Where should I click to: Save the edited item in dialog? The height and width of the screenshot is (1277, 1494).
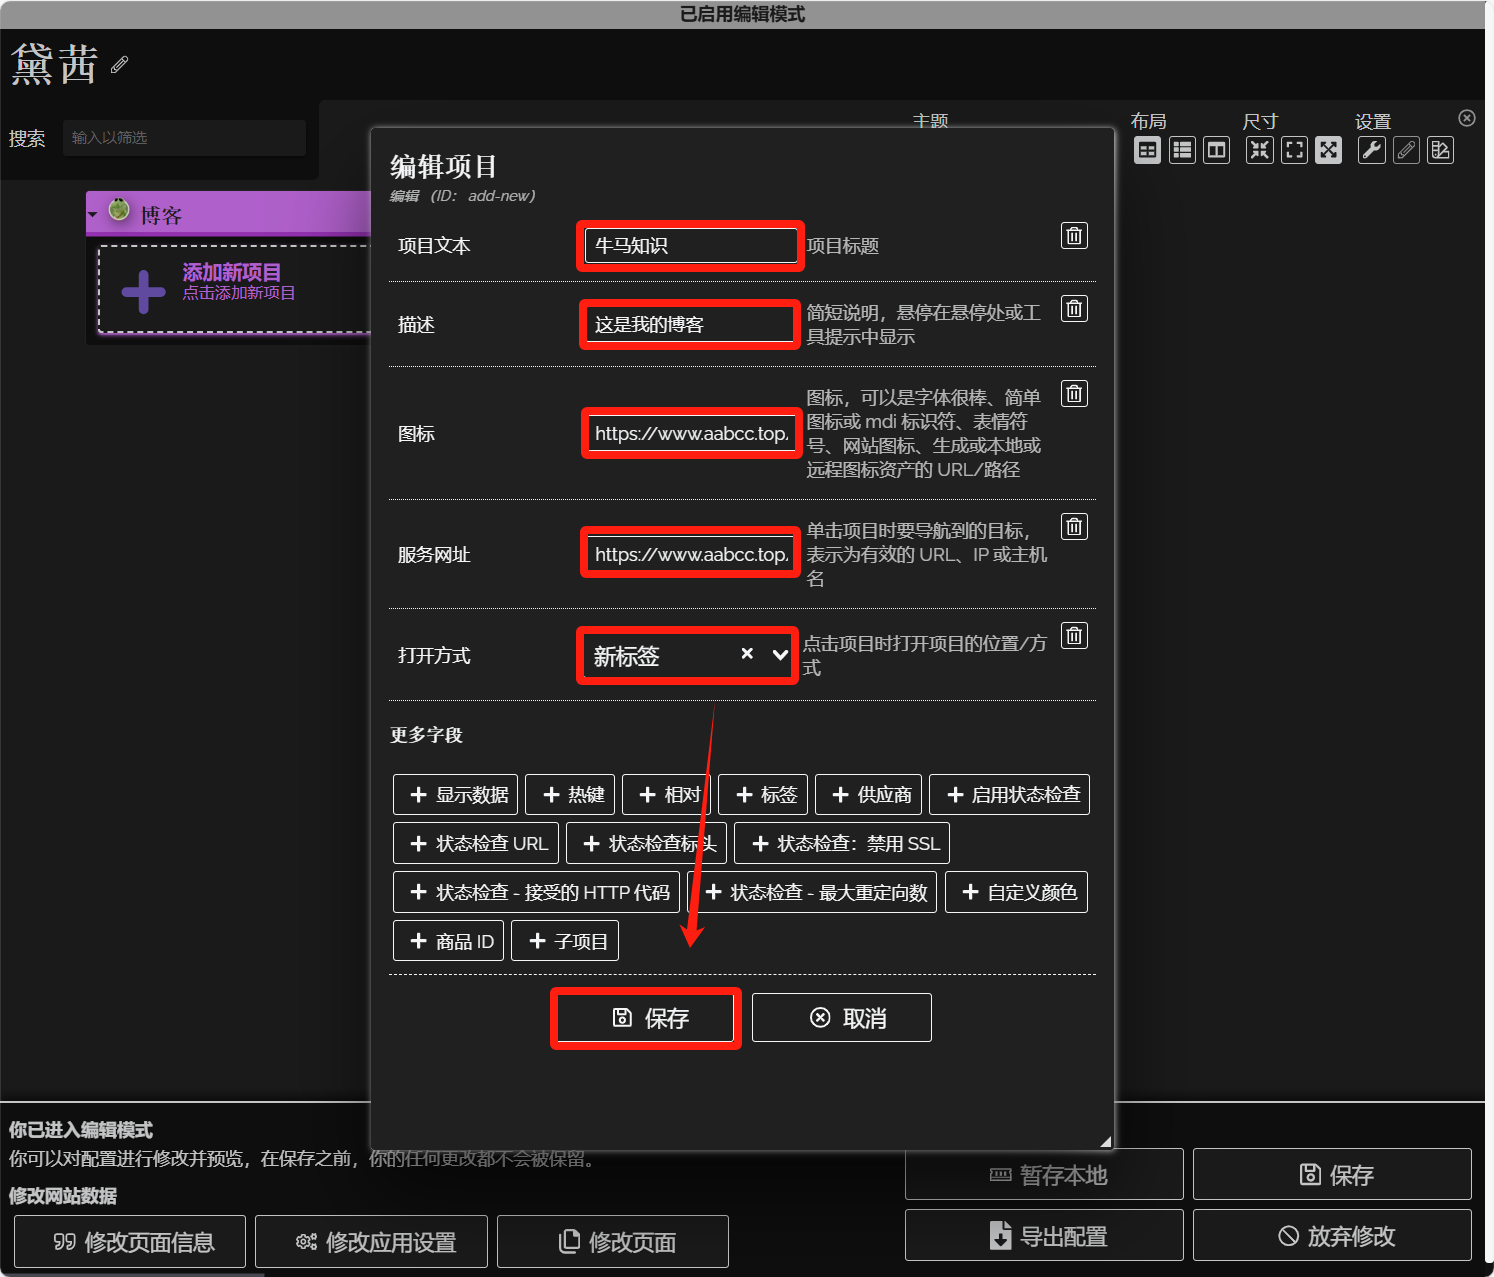pyautogui.click(x=646, y=1018)
